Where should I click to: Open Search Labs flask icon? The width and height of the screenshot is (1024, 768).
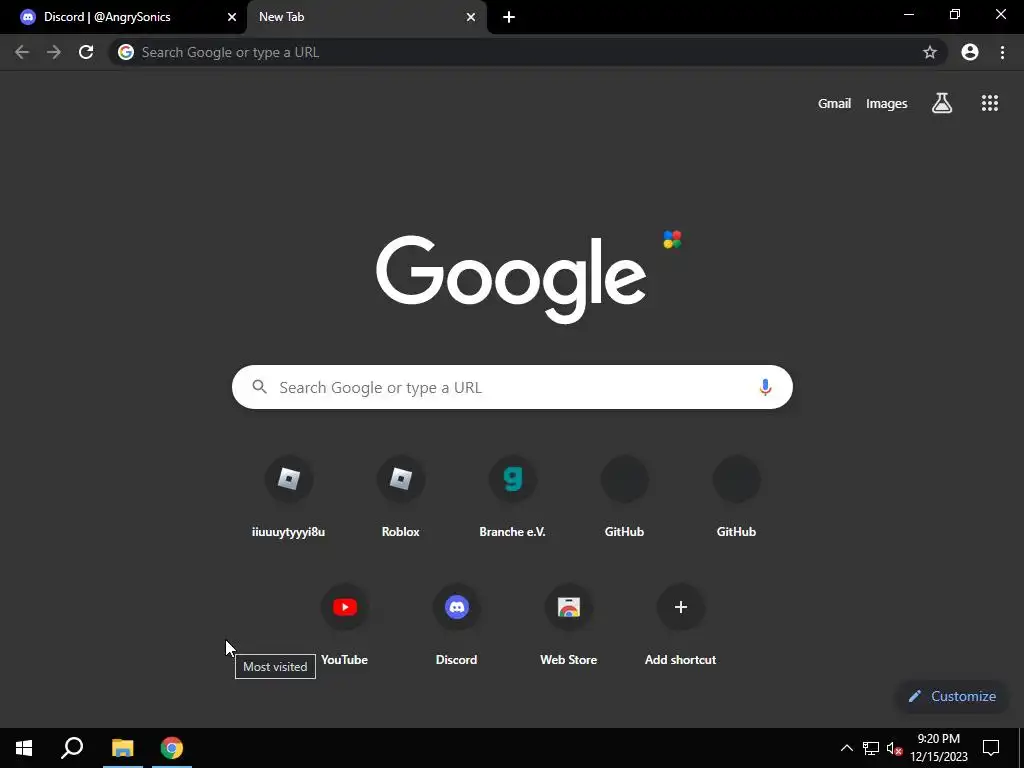942,103
